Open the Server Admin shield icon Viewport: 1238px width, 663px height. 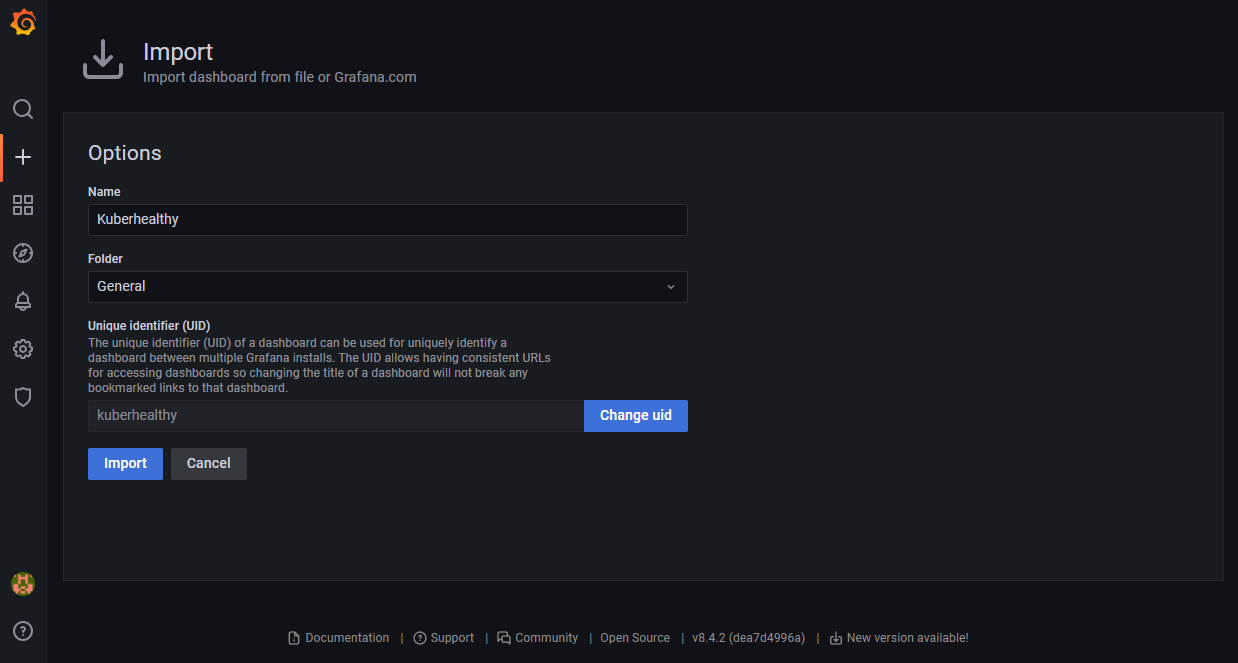coord(23,397)
